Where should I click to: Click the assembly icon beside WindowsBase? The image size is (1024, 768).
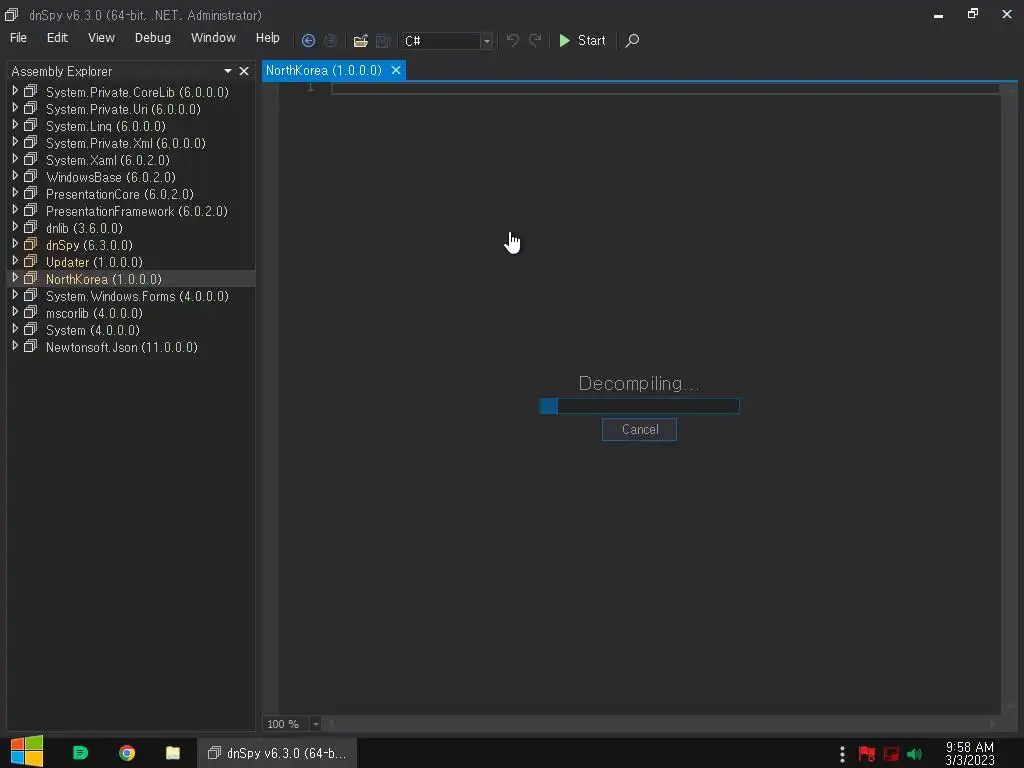pos(30,177)
